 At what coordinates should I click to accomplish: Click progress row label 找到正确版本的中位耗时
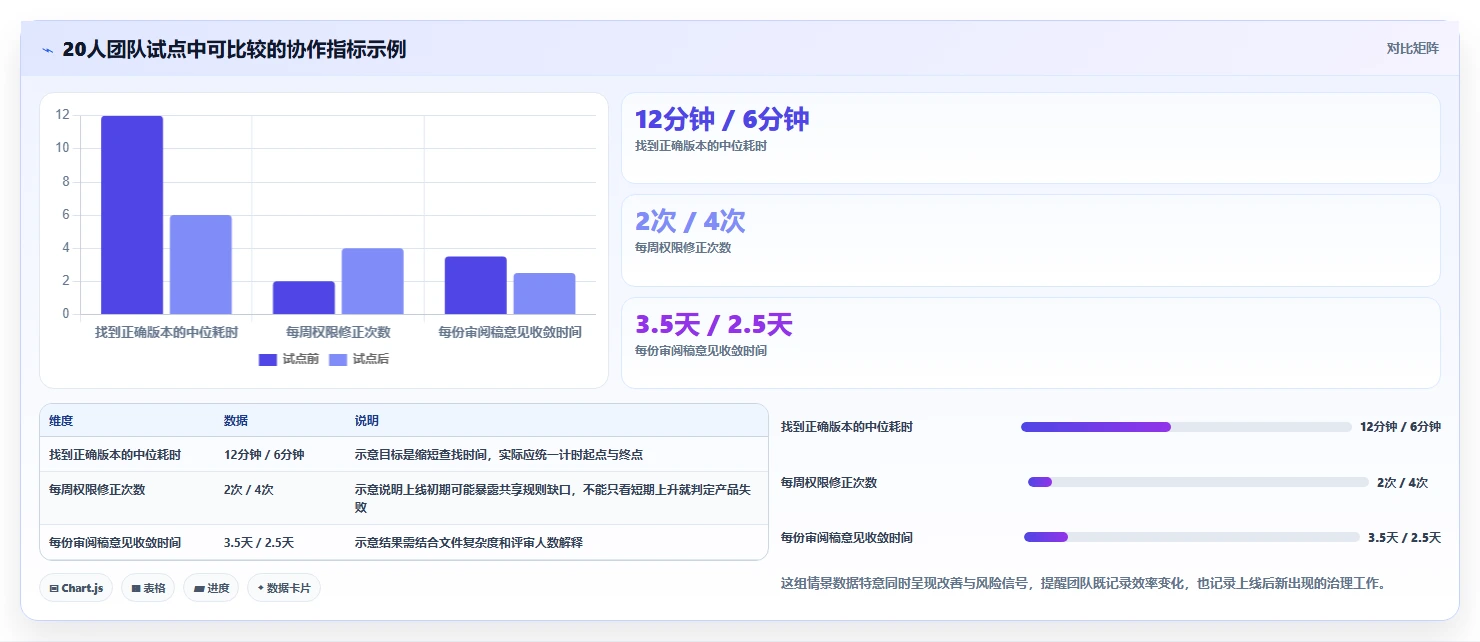coord(847,427)
